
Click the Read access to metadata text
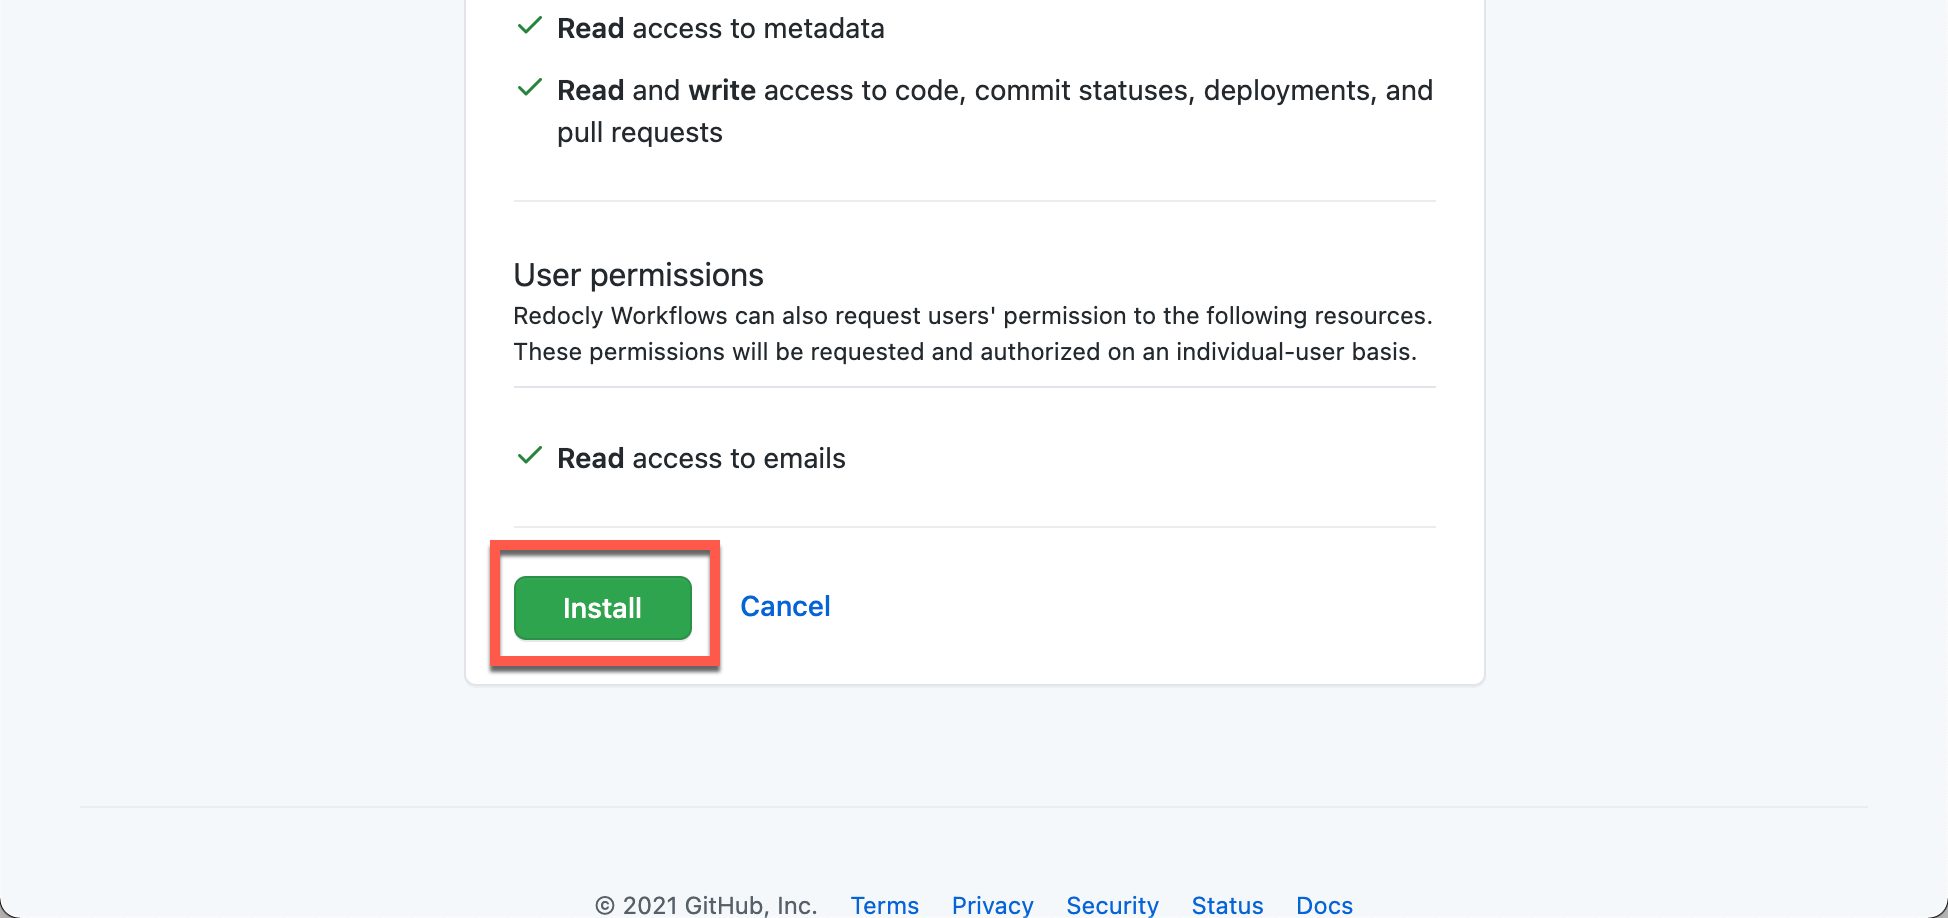[x=720, y=28]
